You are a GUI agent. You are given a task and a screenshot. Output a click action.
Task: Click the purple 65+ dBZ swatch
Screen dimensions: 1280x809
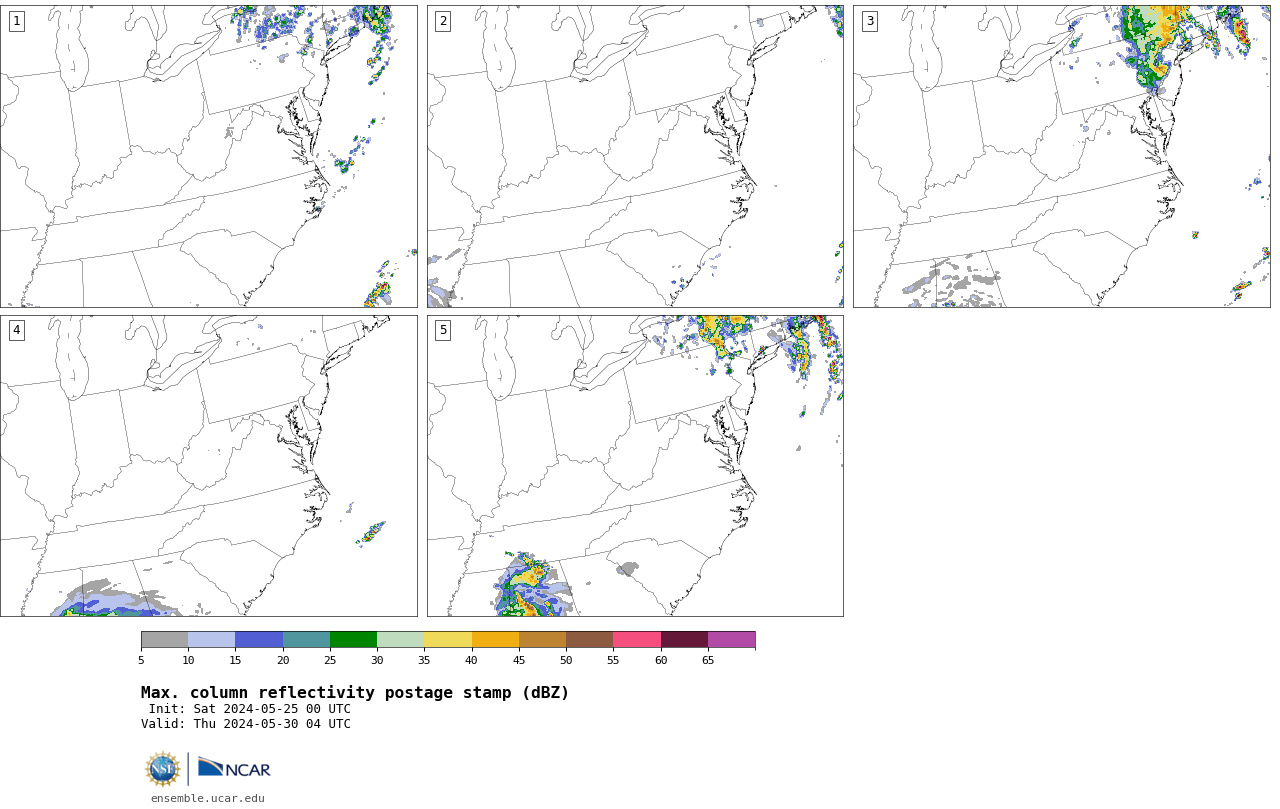click(732, 640)
